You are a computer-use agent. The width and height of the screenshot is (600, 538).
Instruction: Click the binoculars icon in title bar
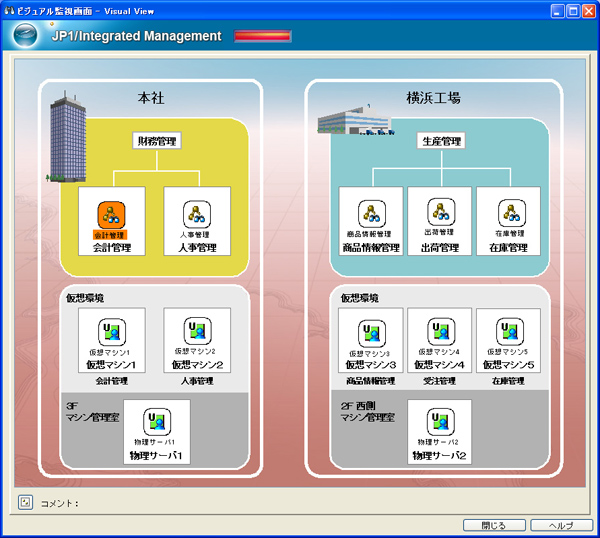(10, 11)
